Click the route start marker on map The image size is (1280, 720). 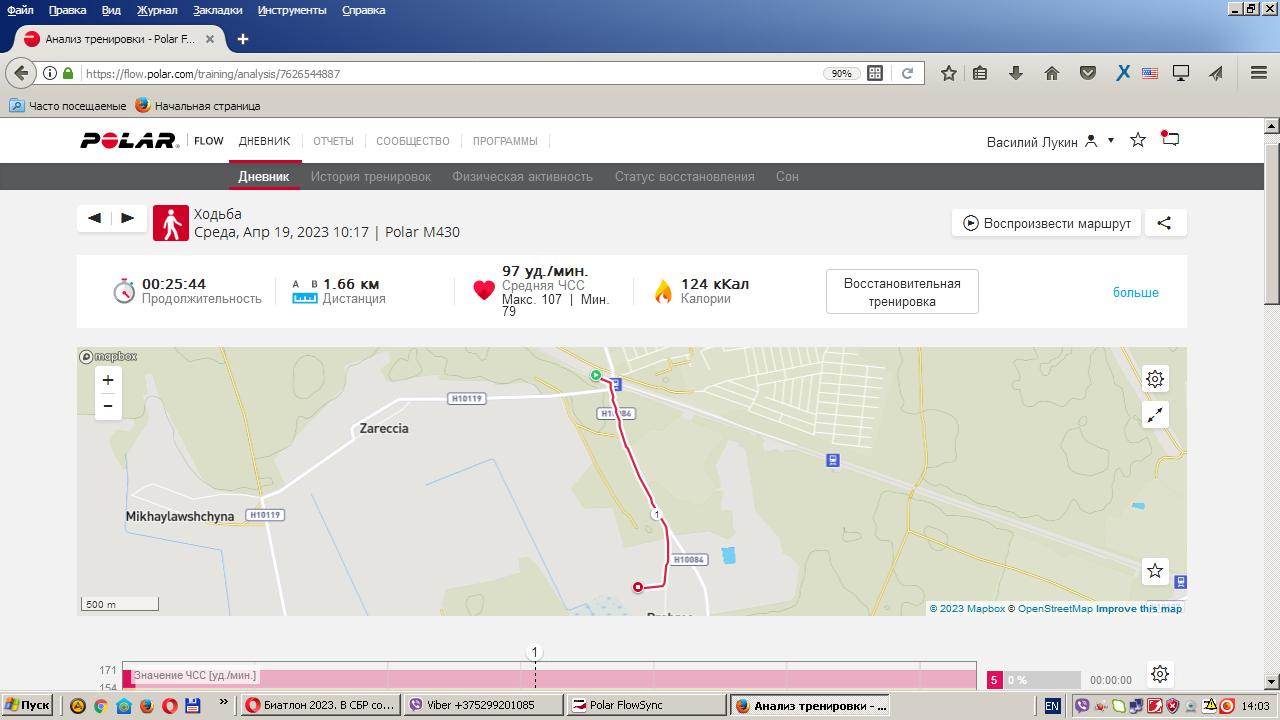coord(596,376)
